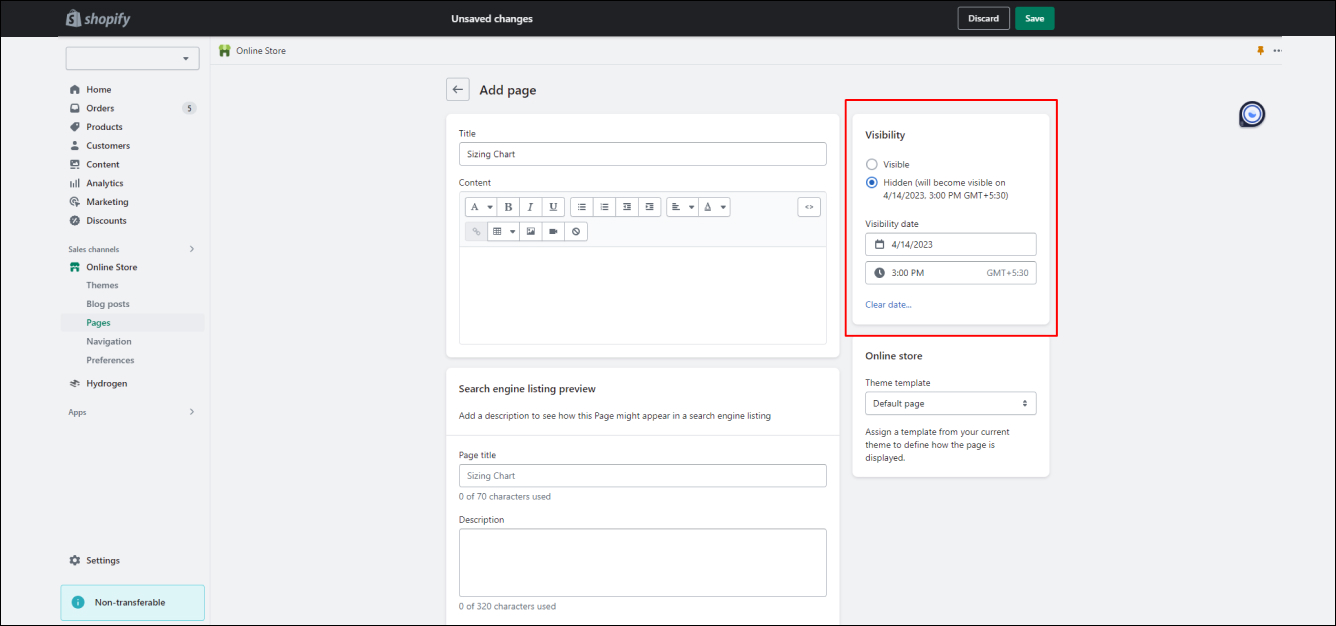Open the three-dot menu beside the pin

1277,50
